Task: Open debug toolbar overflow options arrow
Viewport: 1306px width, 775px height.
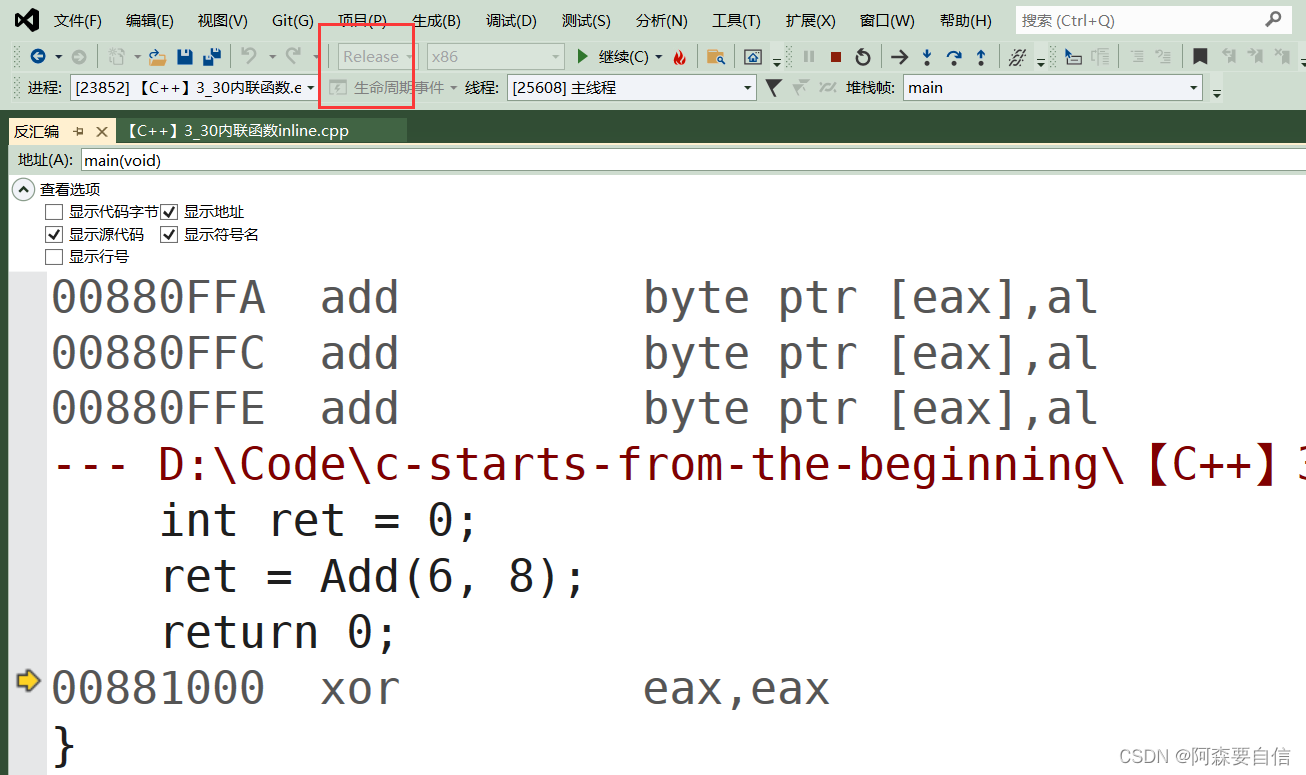Action: click(1040, 61)
